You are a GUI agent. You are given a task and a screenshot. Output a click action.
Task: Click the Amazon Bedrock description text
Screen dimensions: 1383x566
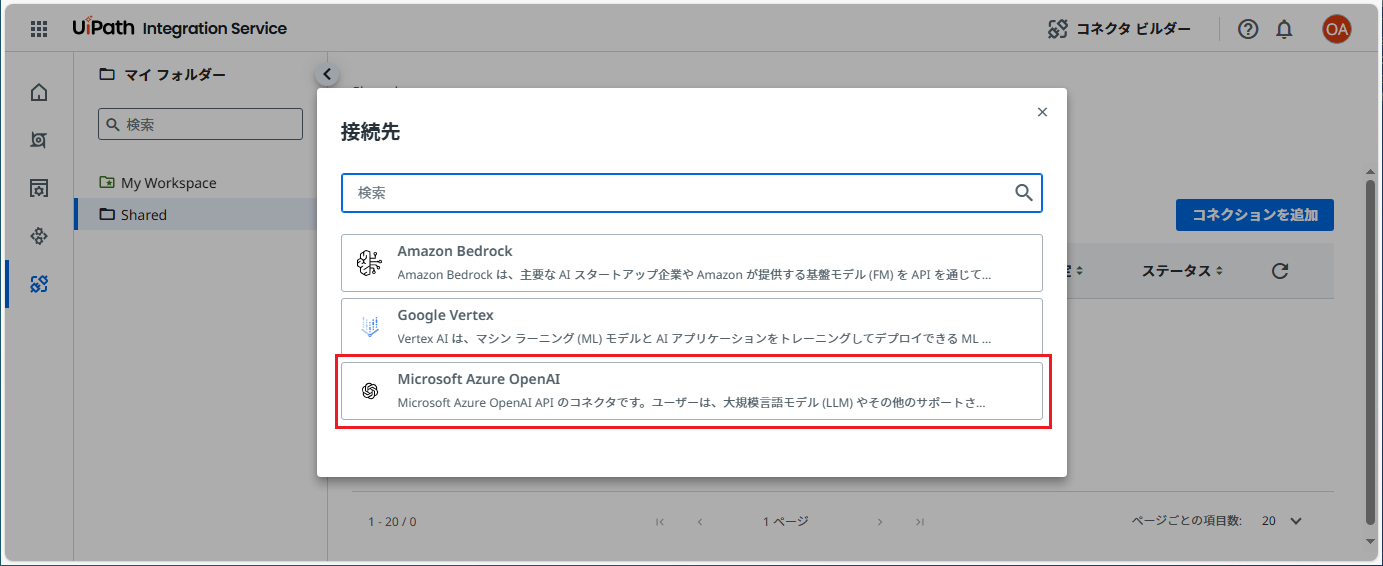(x=695, y=275)
